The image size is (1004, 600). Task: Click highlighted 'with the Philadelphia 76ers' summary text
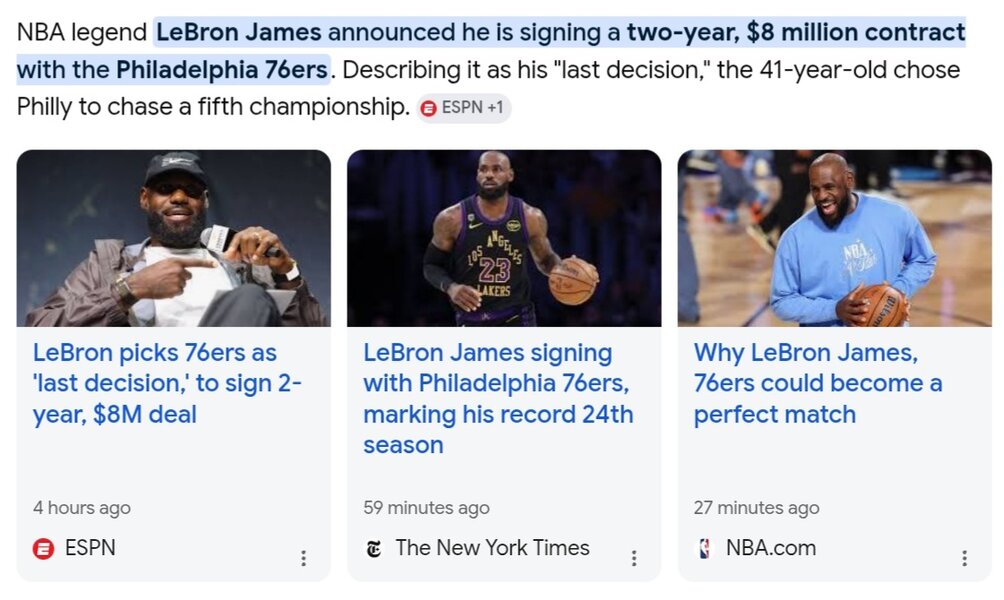coord(172,70)
